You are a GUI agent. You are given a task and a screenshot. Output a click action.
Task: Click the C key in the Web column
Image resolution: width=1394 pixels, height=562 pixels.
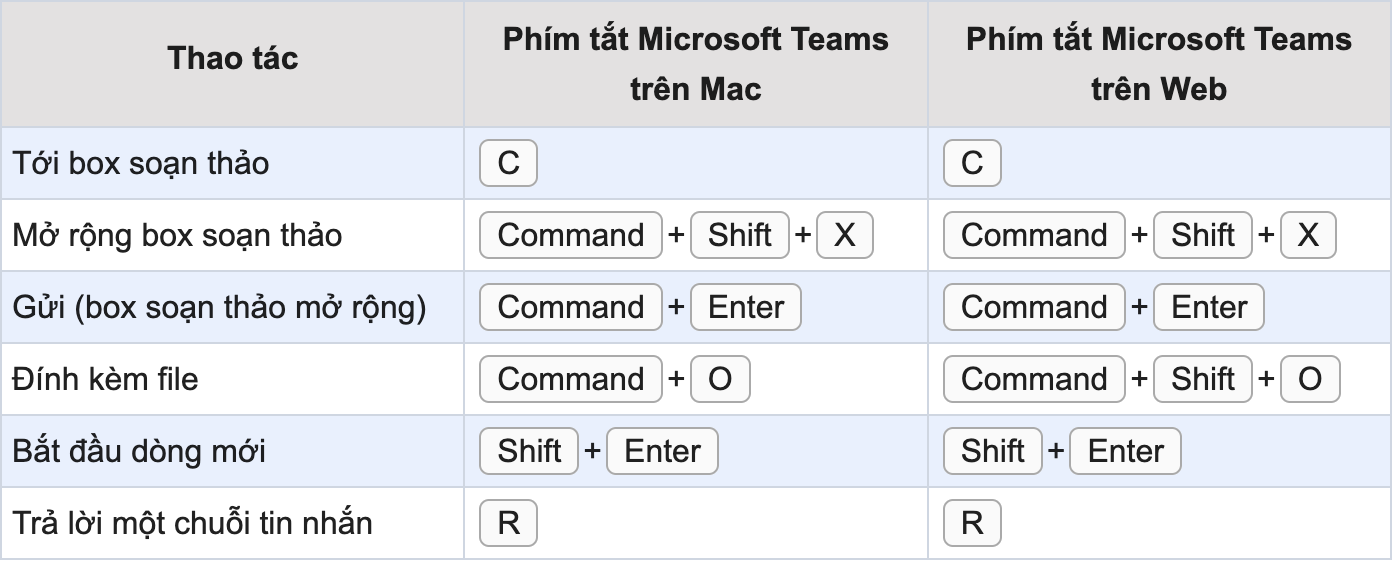click(x=972, y=163)
